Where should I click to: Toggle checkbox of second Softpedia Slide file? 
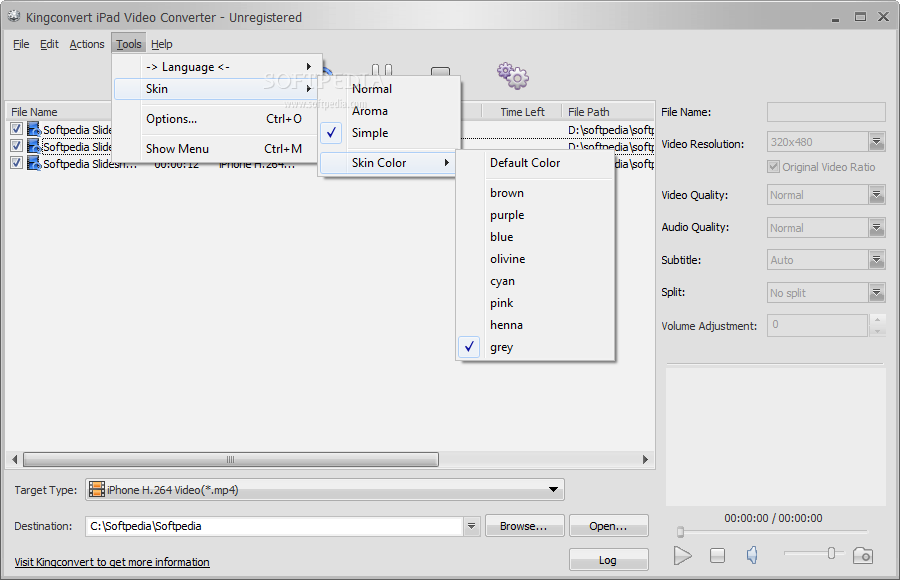tap(17, 146)
